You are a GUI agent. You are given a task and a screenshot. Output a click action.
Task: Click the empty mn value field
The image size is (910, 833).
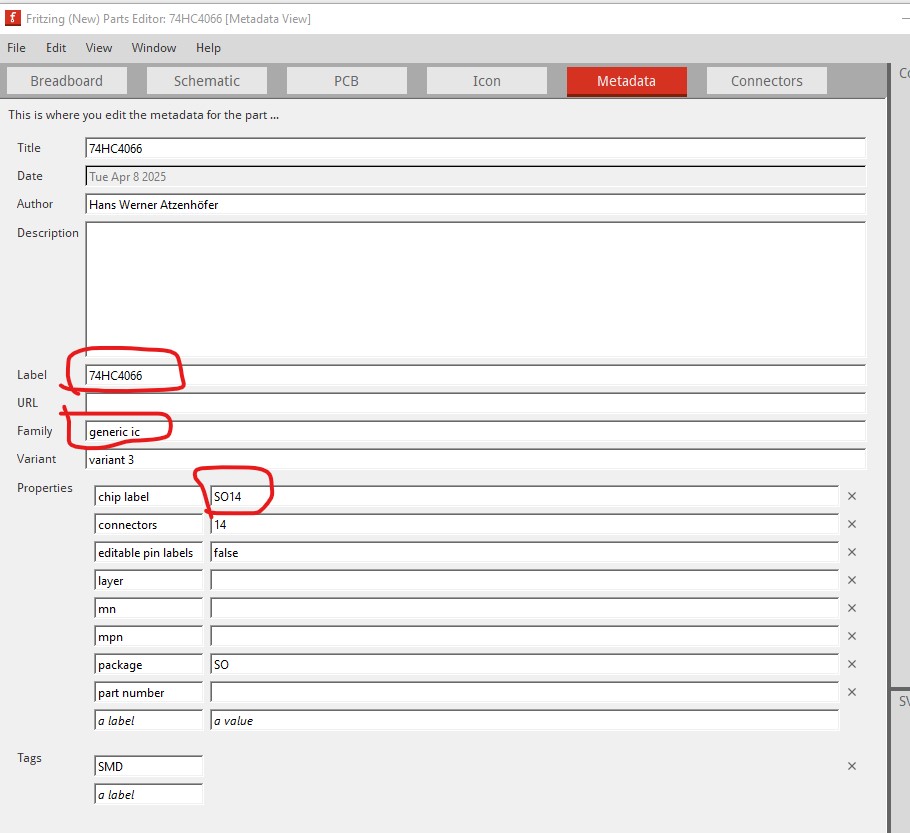(x=524, y=608)
